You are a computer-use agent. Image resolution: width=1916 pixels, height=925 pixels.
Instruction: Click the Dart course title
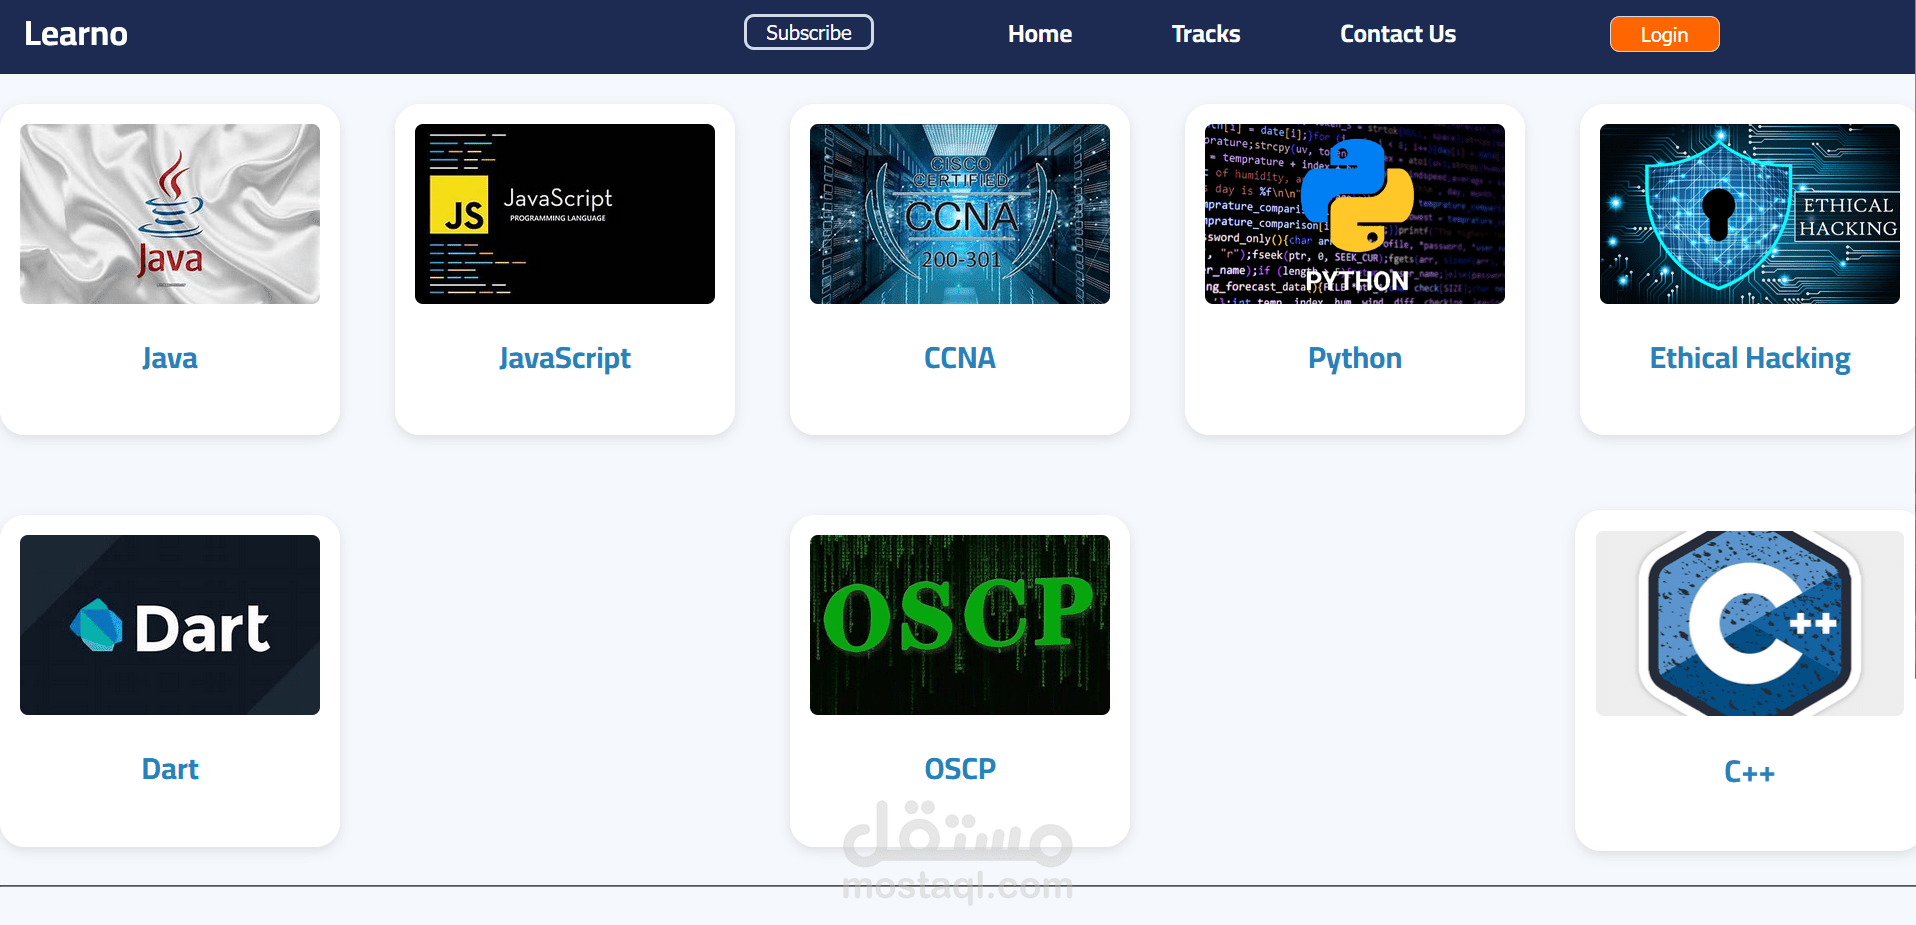coord(170,769)
